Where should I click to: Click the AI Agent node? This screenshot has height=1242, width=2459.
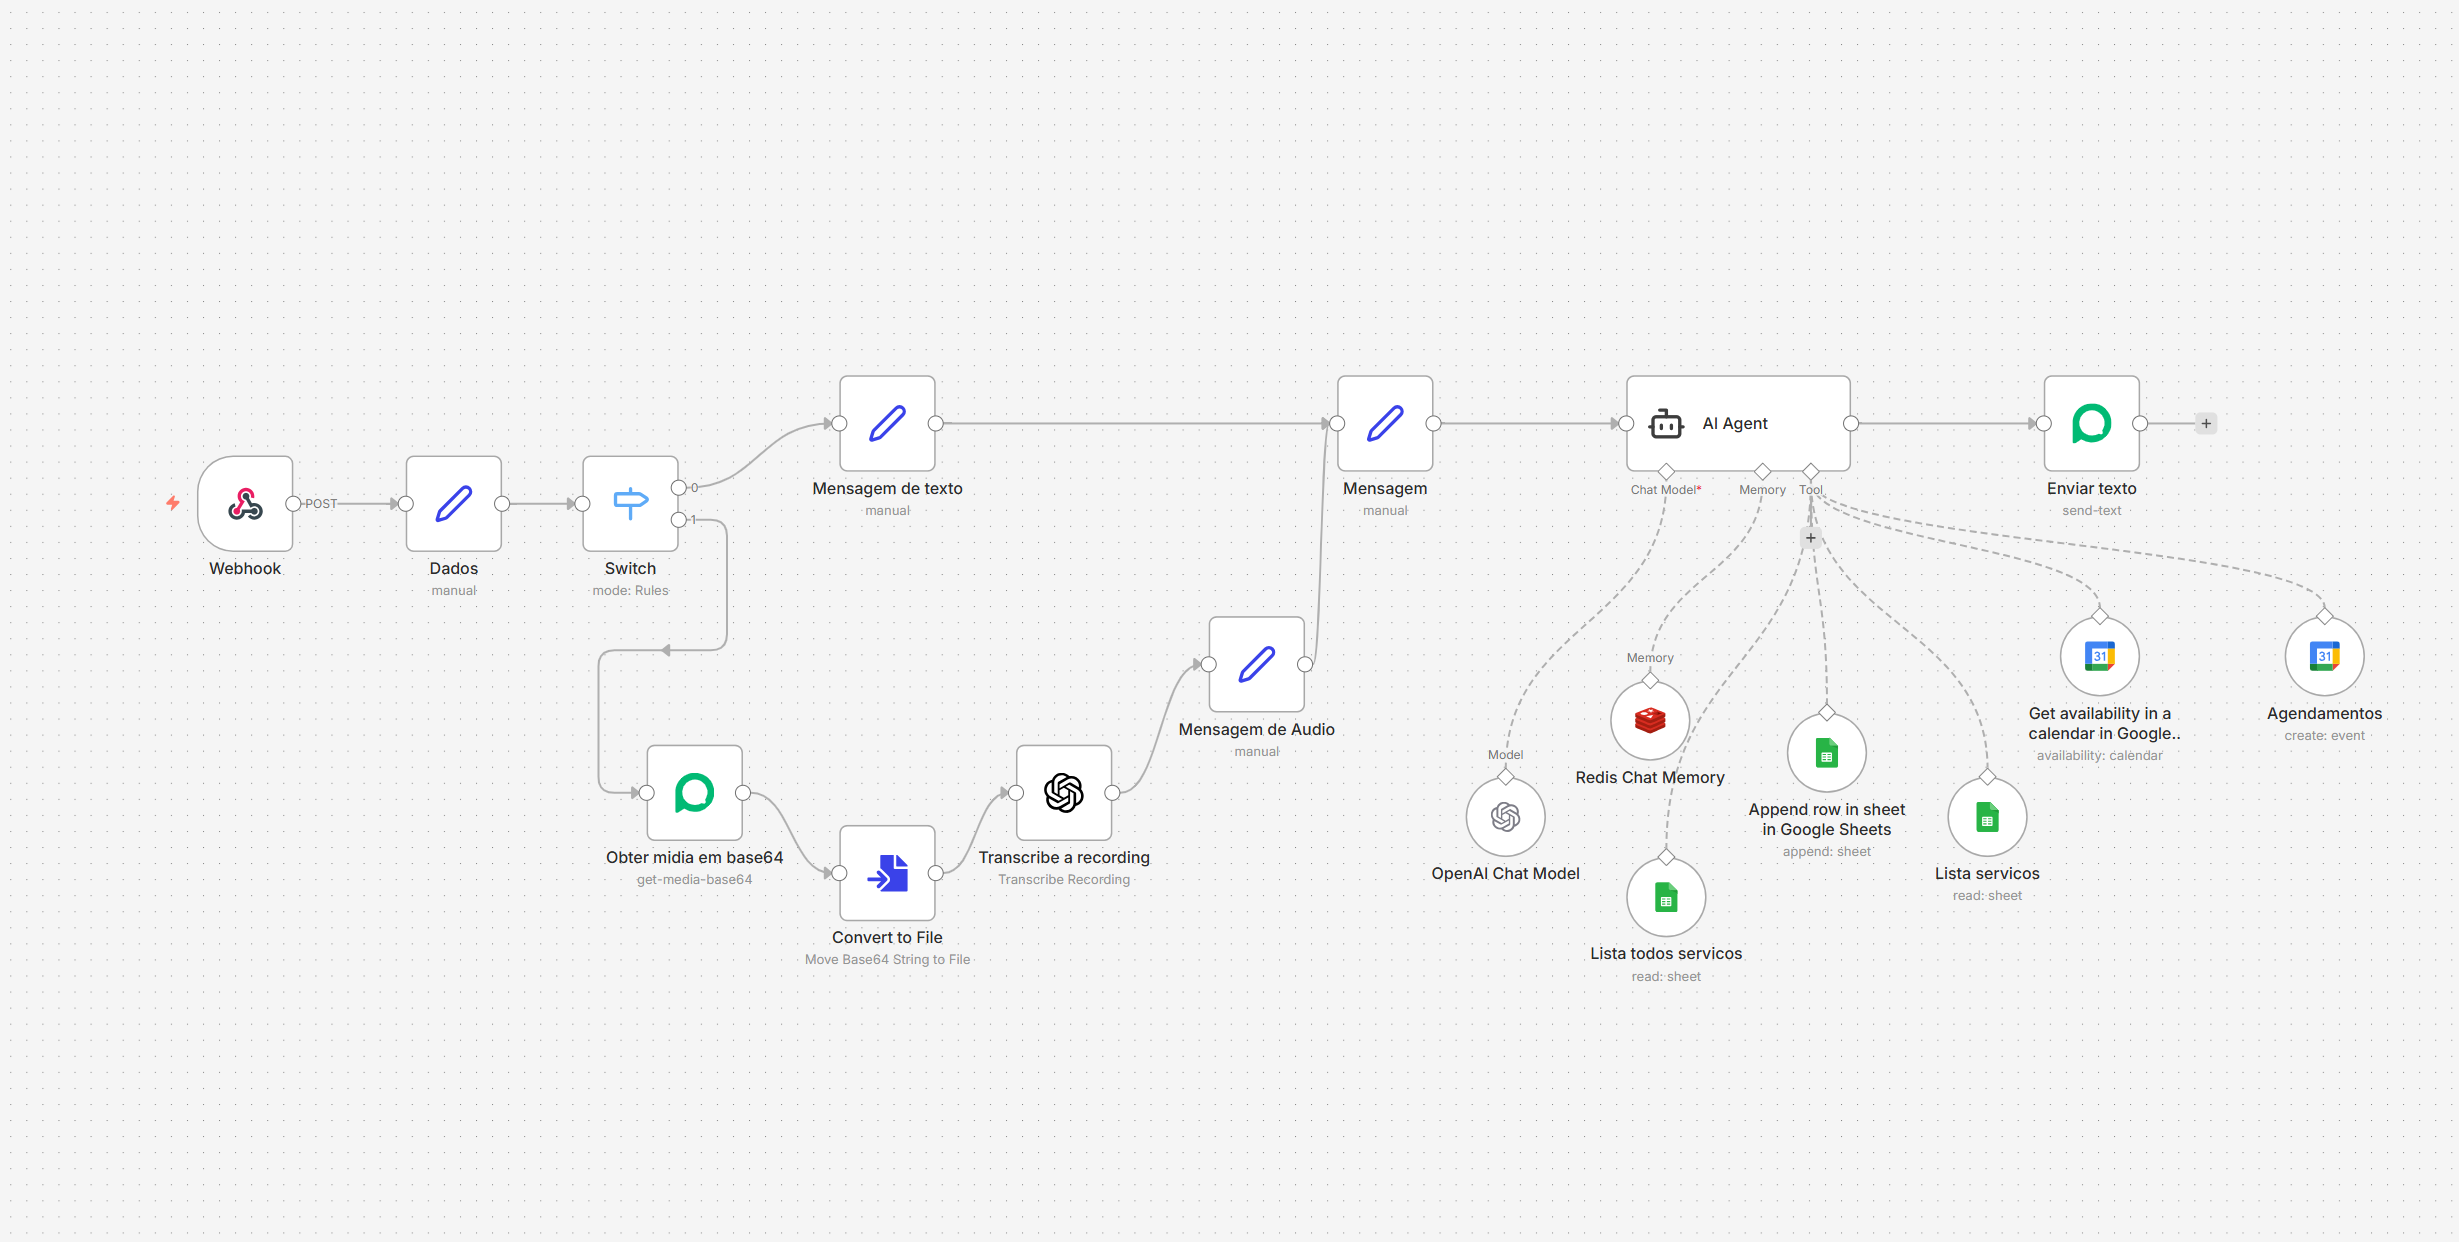coord(1737,423)
